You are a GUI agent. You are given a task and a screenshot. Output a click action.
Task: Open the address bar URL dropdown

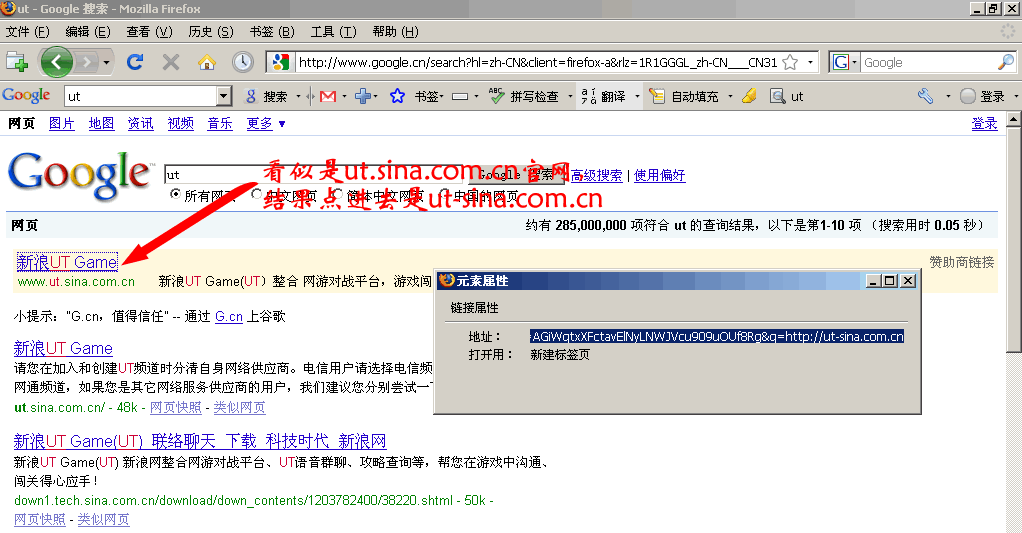tap(810, 63)
